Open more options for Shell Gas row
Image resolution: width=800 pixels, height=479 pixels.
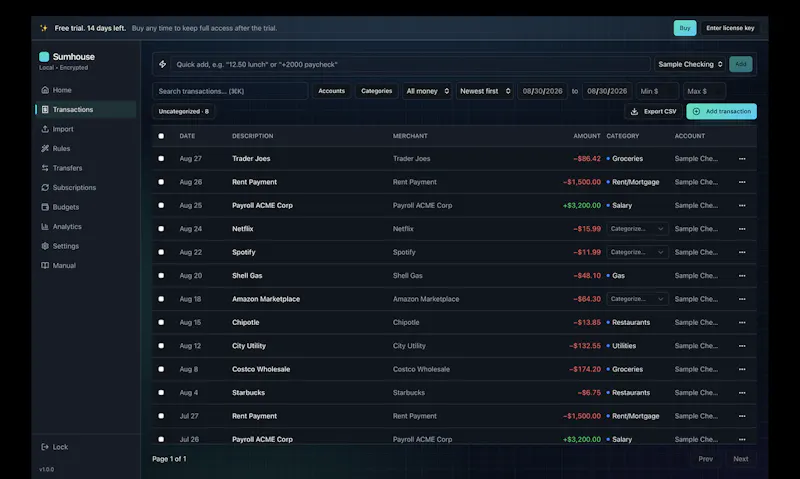[742, 275]
